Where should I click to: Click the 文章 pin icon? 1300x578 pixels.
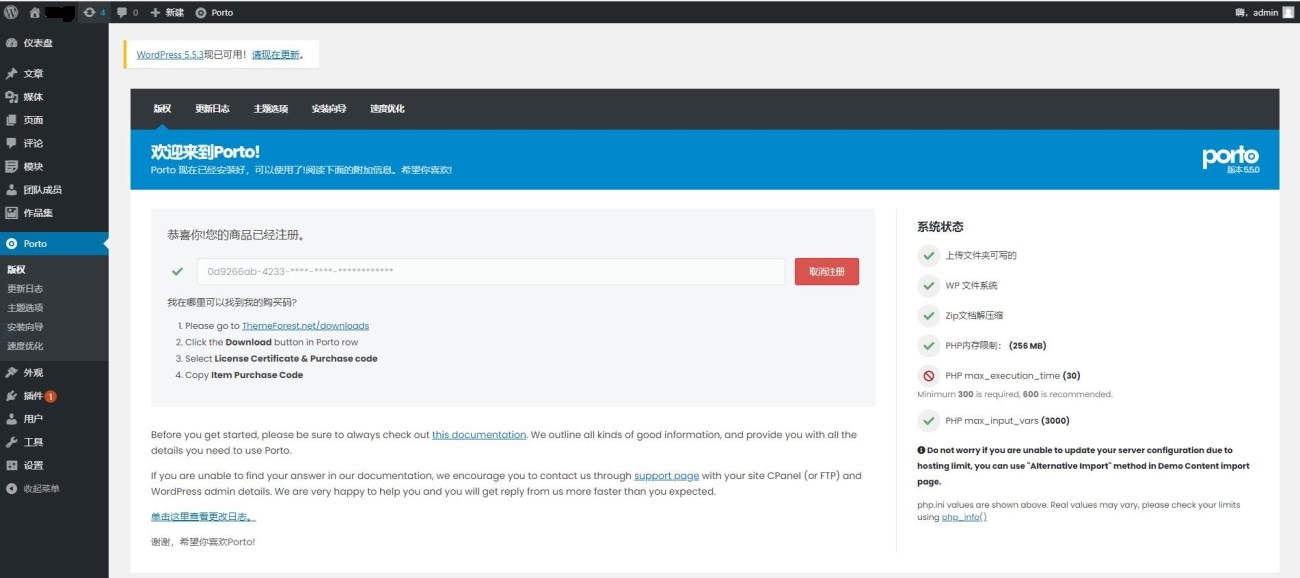(x=12, y=74)
